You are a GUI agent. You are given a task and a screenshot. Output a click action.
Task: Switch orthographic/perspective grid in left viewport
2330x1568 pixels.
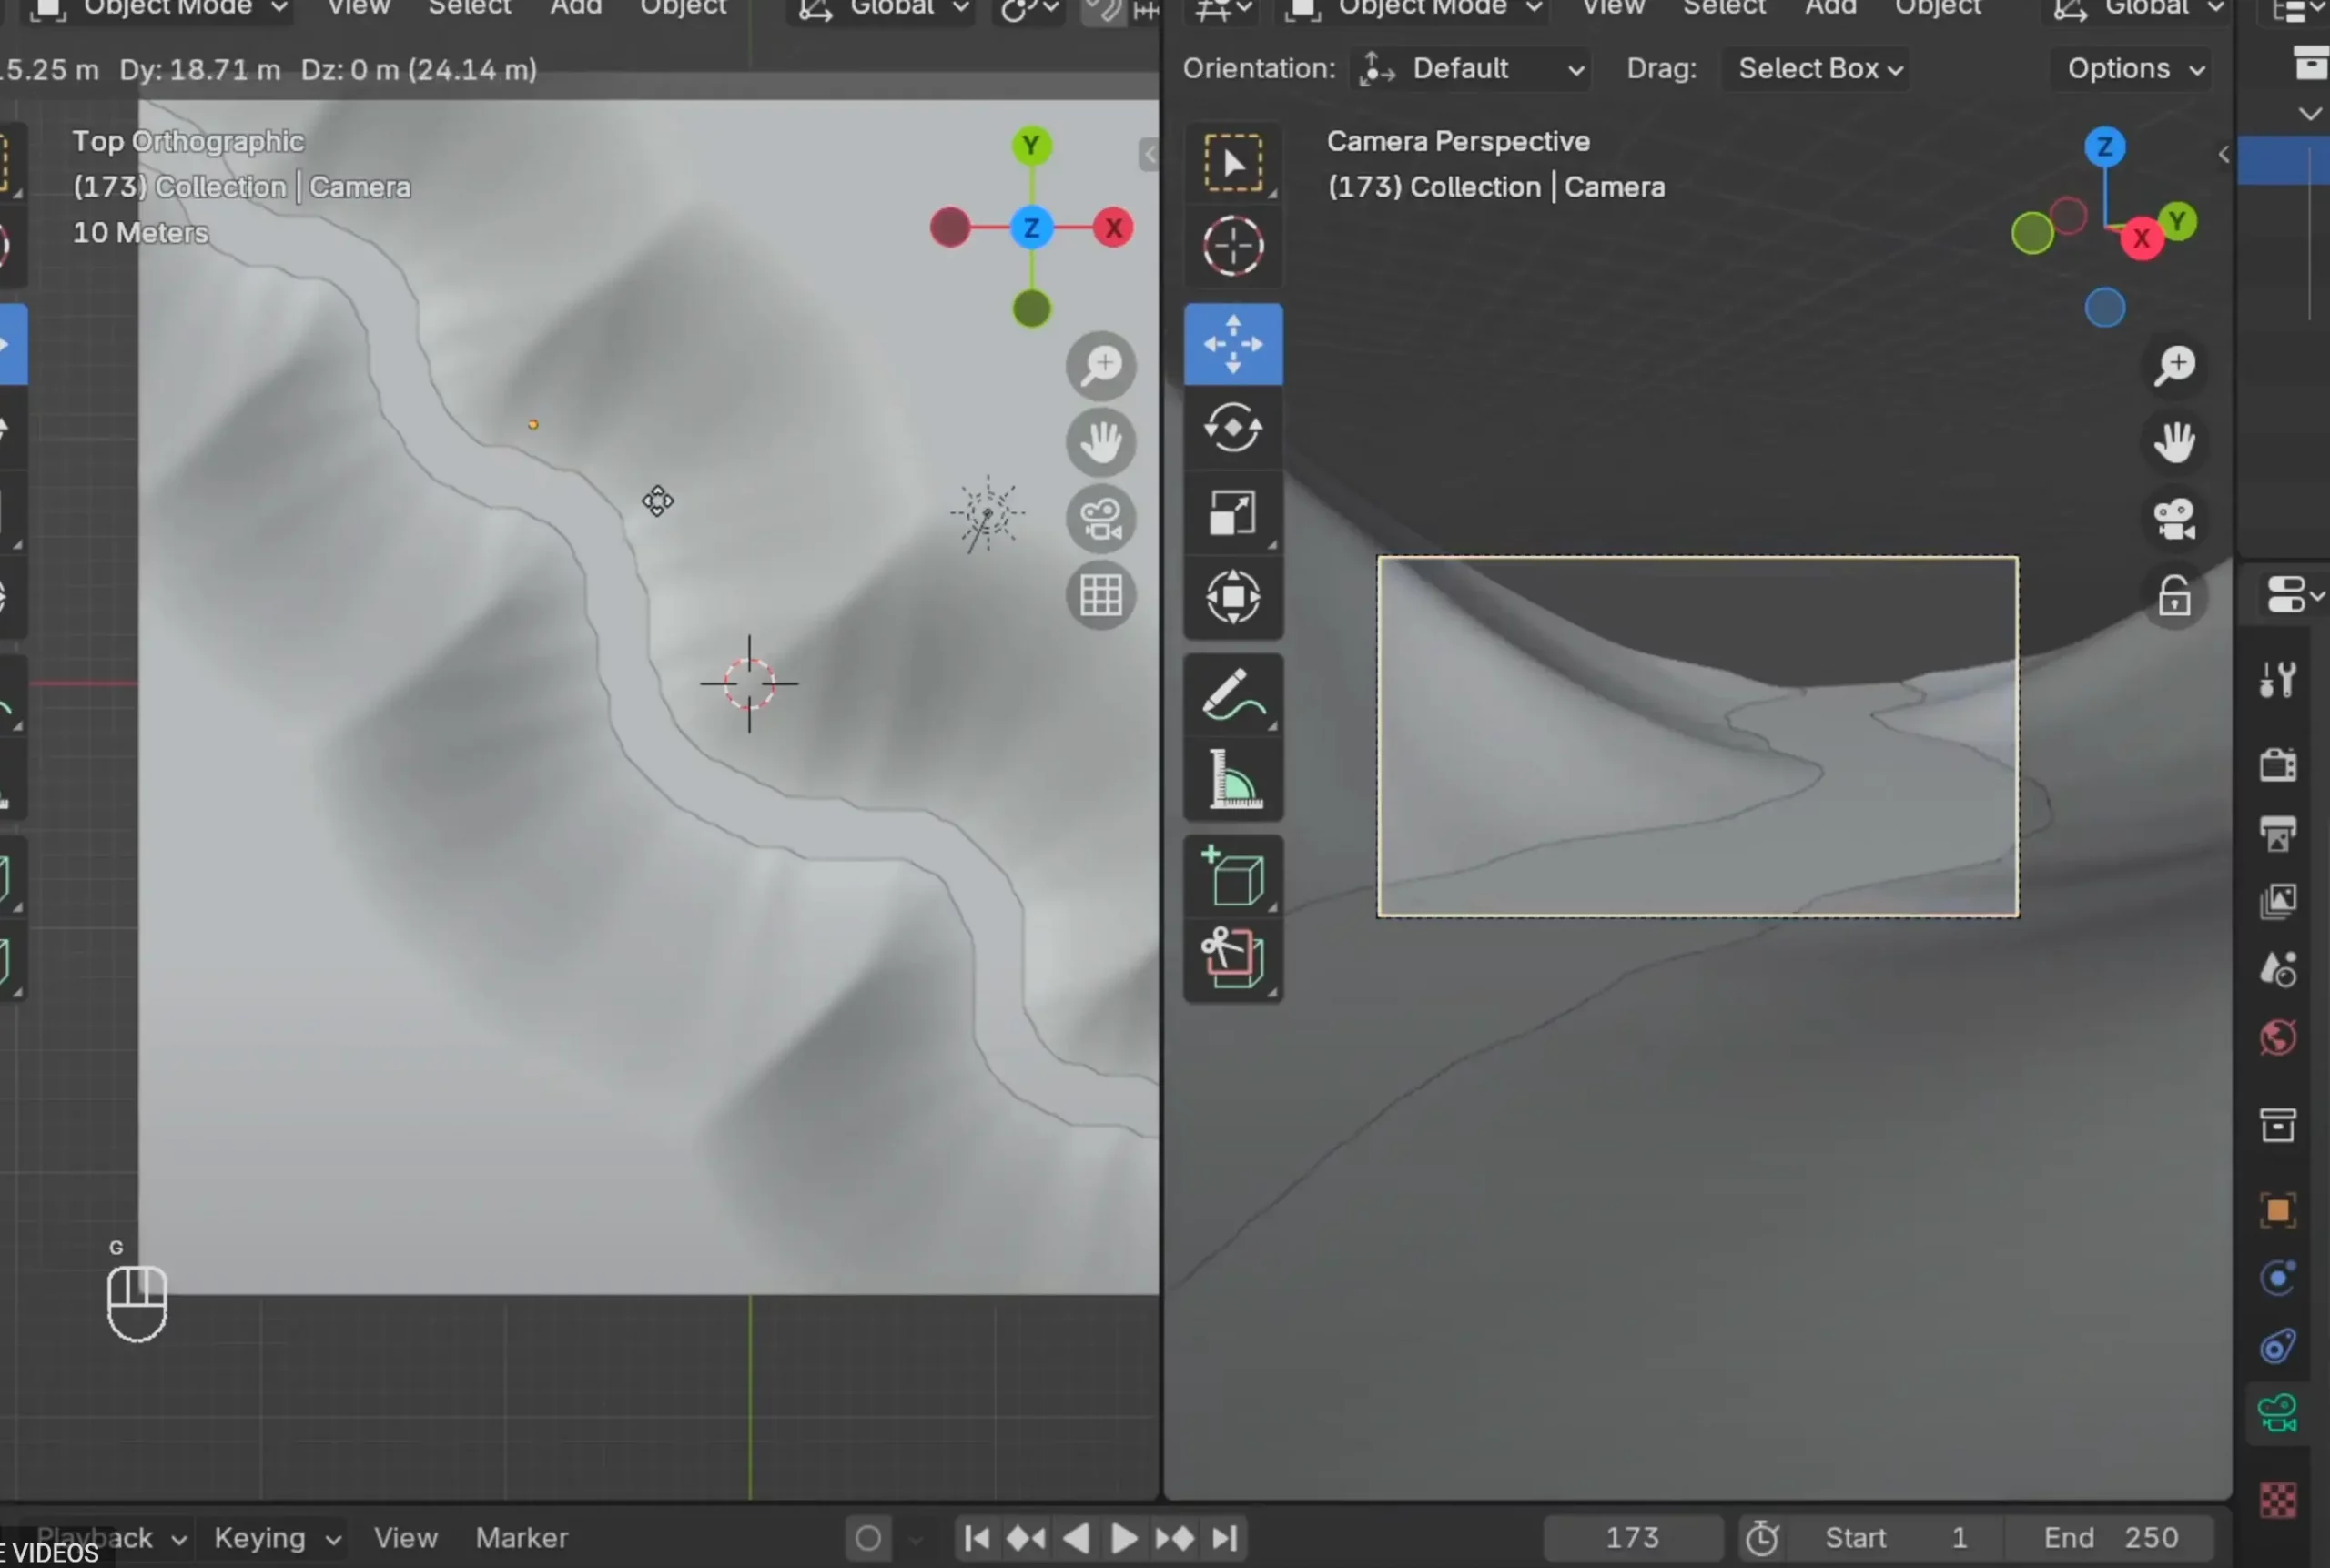(1100, 597)
